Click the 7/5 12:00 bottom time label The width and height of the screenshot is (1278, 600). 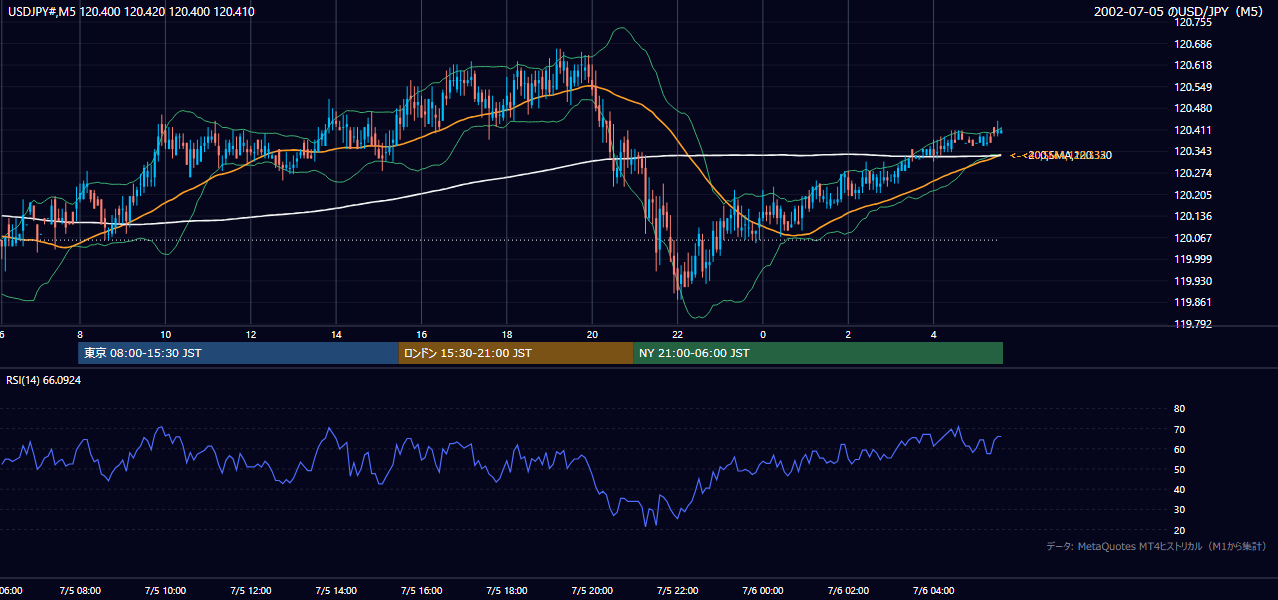click(250, 591)
